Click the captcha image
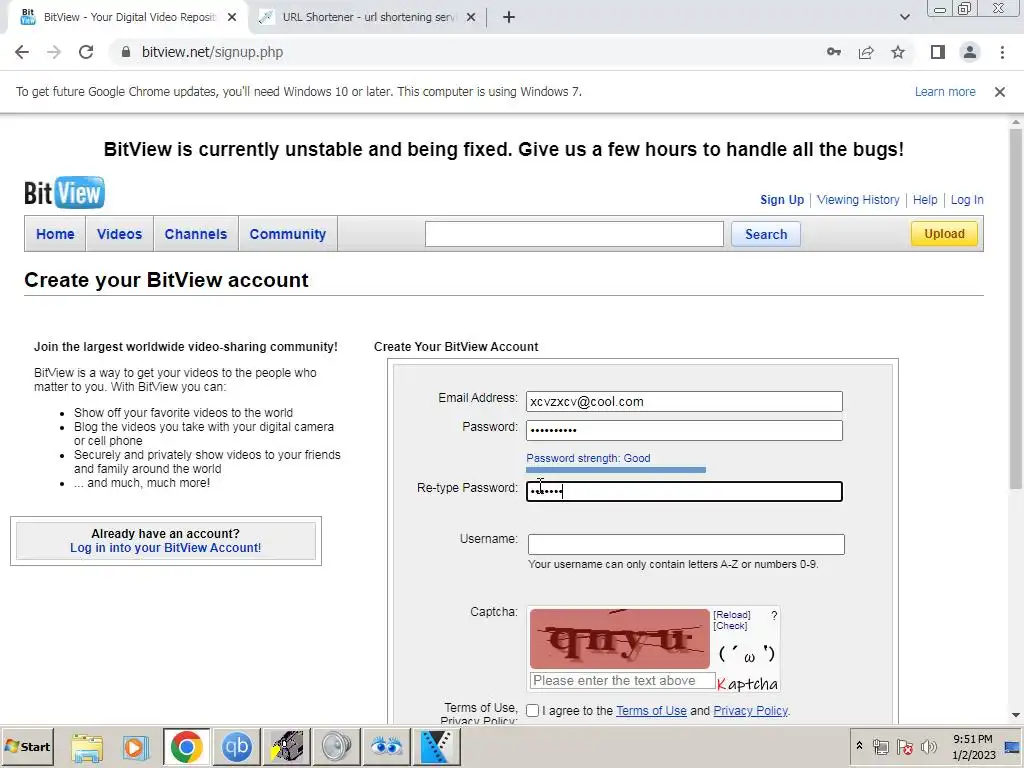This screenshot has height=768, width=1024. tap(619, 639)
